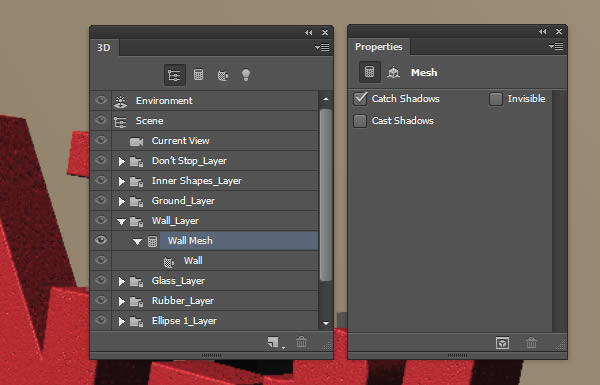Close the 3D panel

coord(325,33)
